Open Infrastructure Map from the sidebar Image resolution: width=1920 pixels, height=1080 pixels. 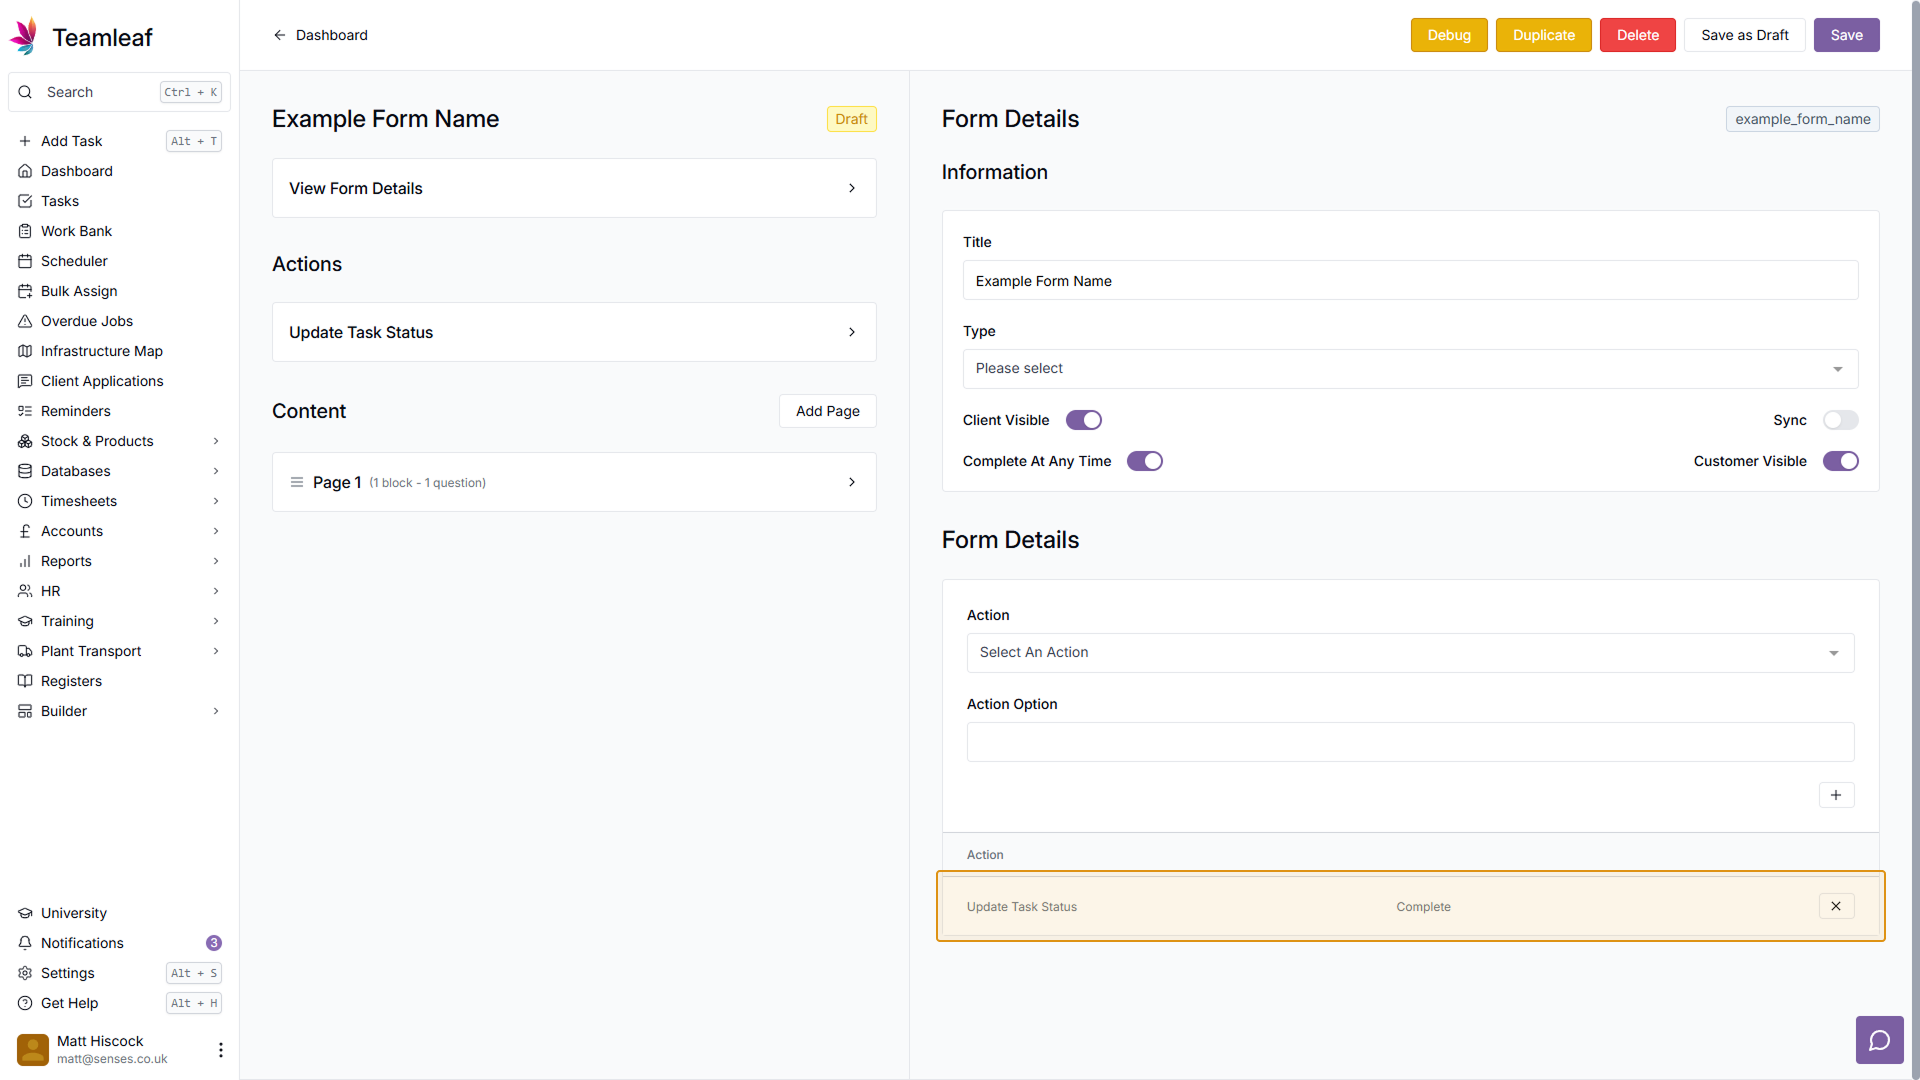101,351
